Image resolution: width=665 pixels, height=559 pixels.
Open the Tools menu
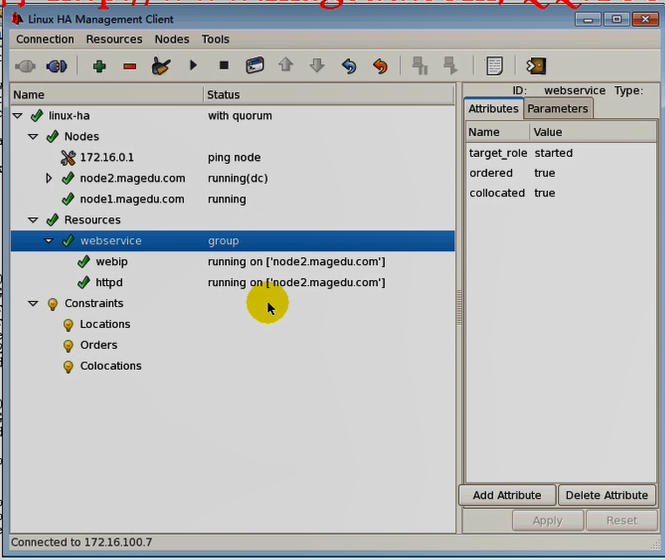215,39
